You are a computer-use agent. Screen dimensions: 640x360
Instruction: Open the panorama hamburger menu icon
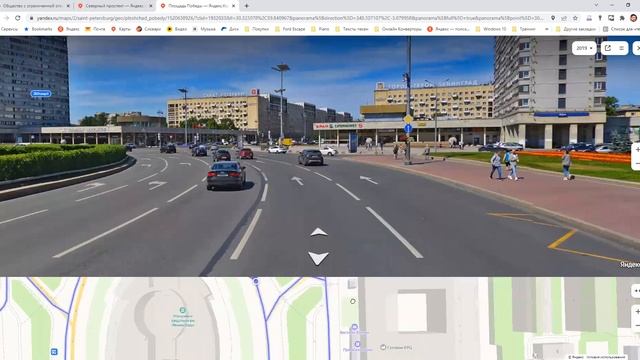(621, 48)
